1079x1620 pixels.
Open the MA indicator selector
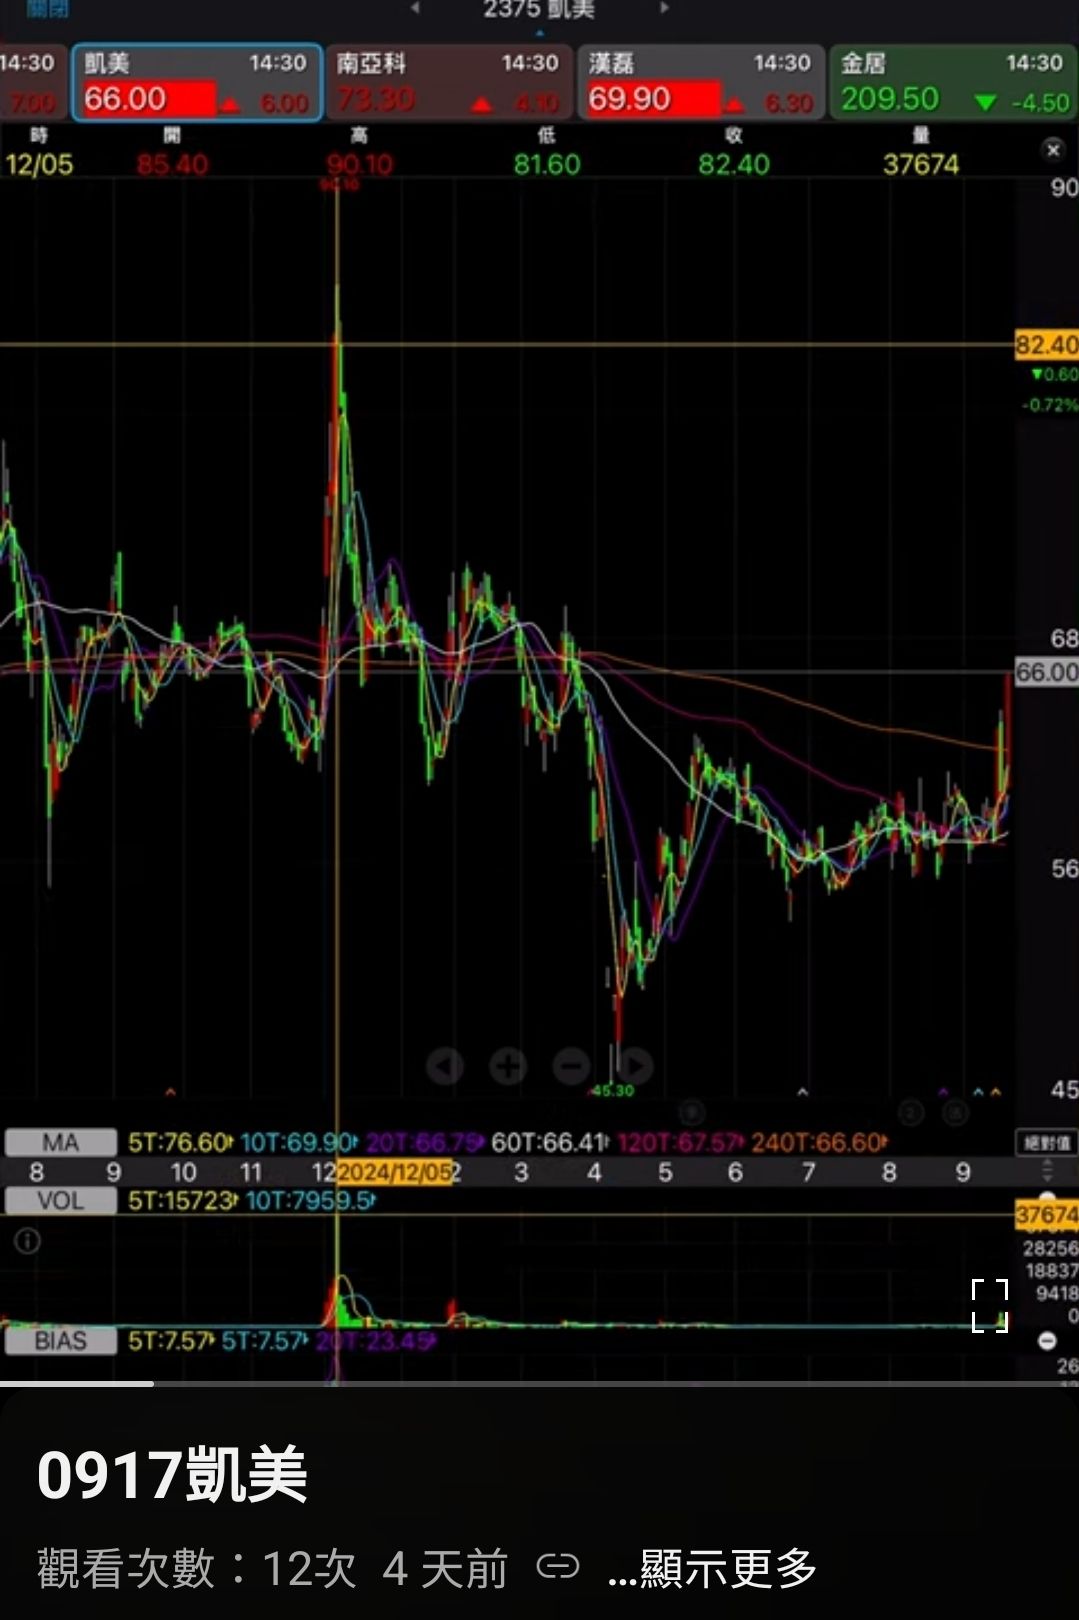coord(60,1143)
